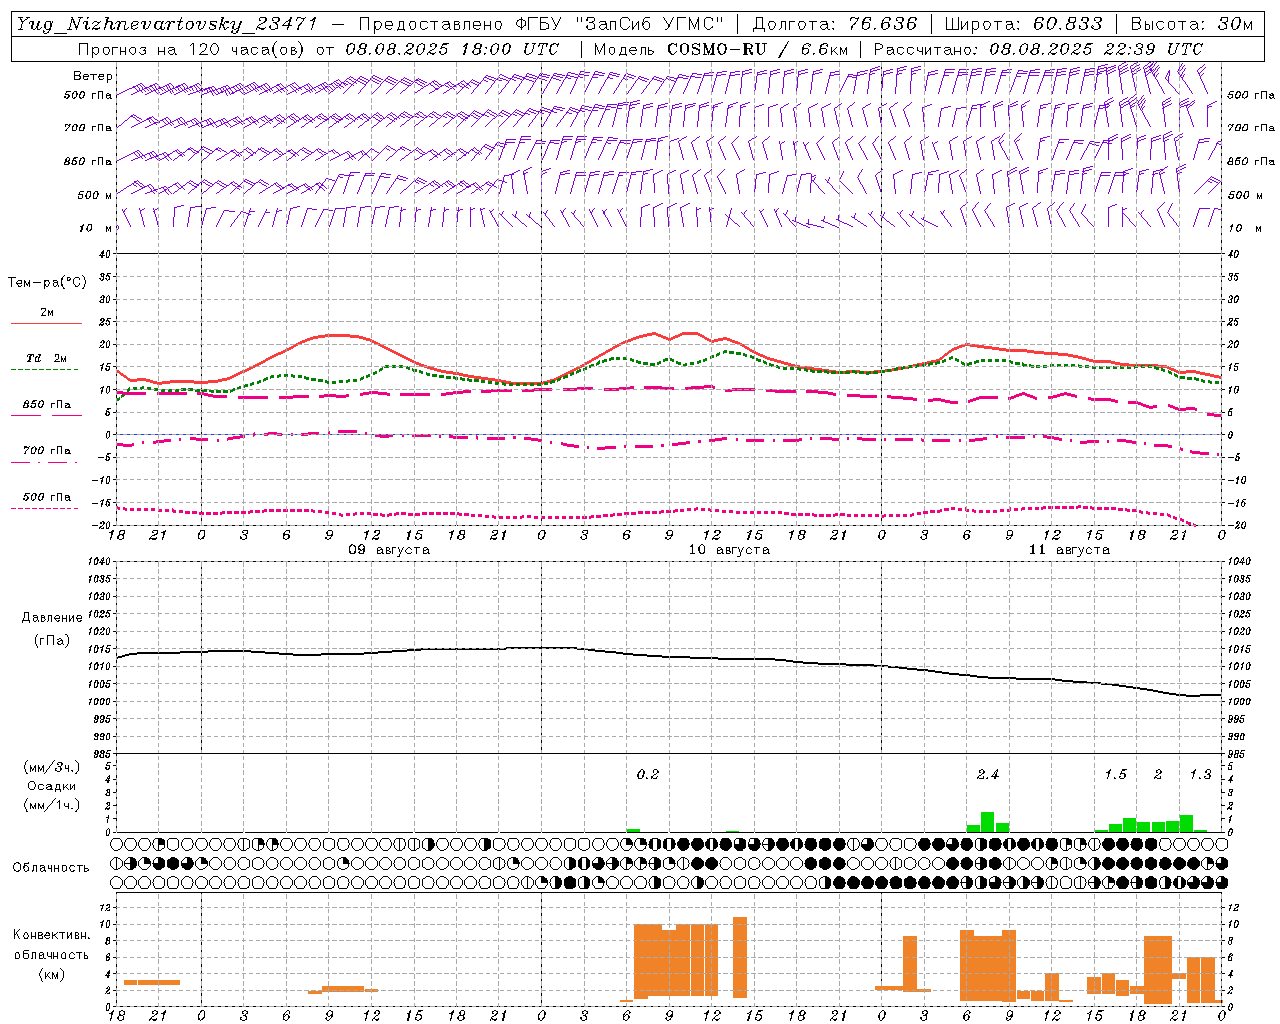This screenshot has width=1280, height=1024.
Task: Click the '(км)' unit under convective cloud label
Action: tap(51, 974)
